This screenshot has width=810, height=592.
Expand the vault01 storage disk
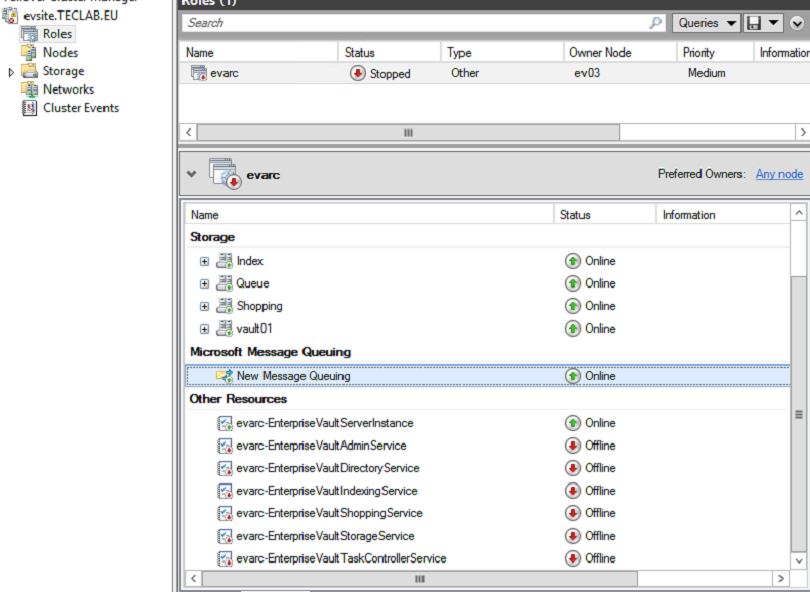205,329
